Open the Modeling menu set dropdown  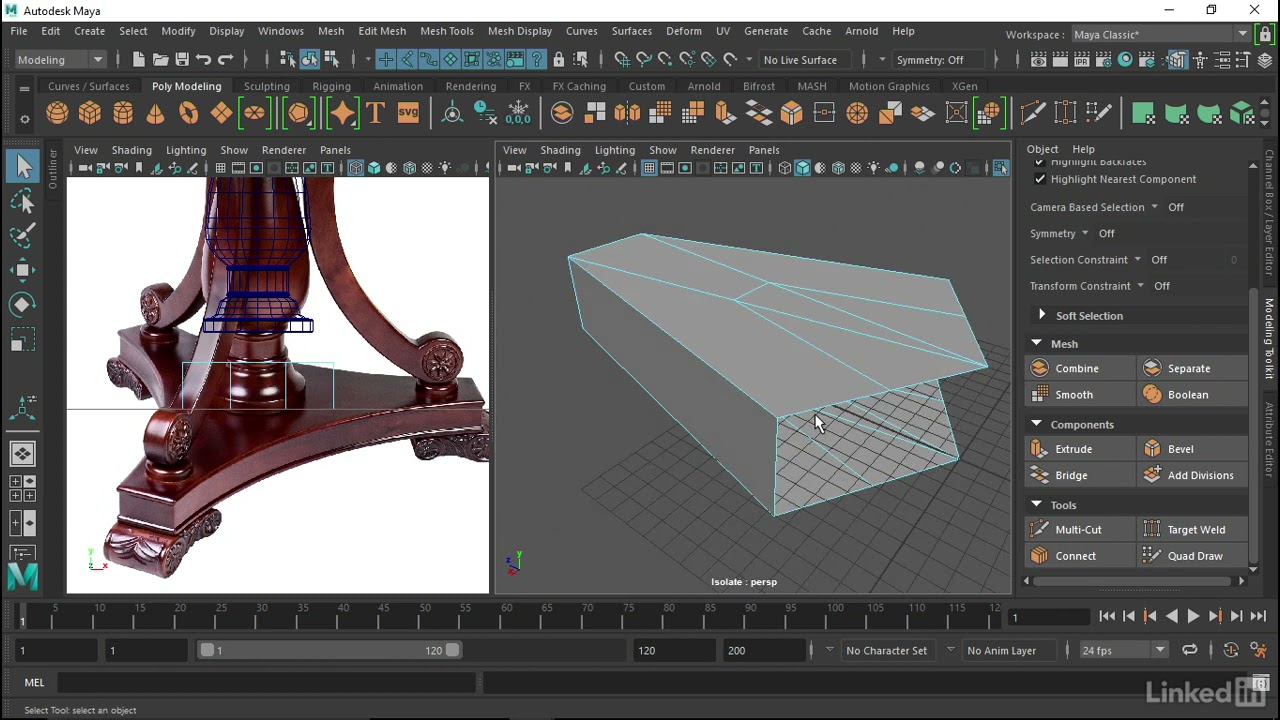point(60,60)
